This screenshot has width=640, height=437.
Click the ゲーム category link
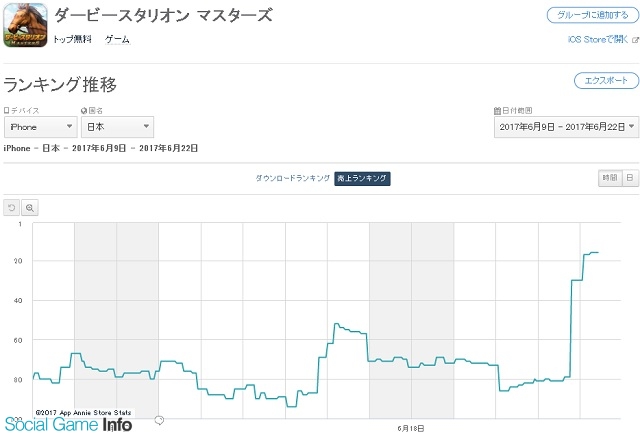117,39
